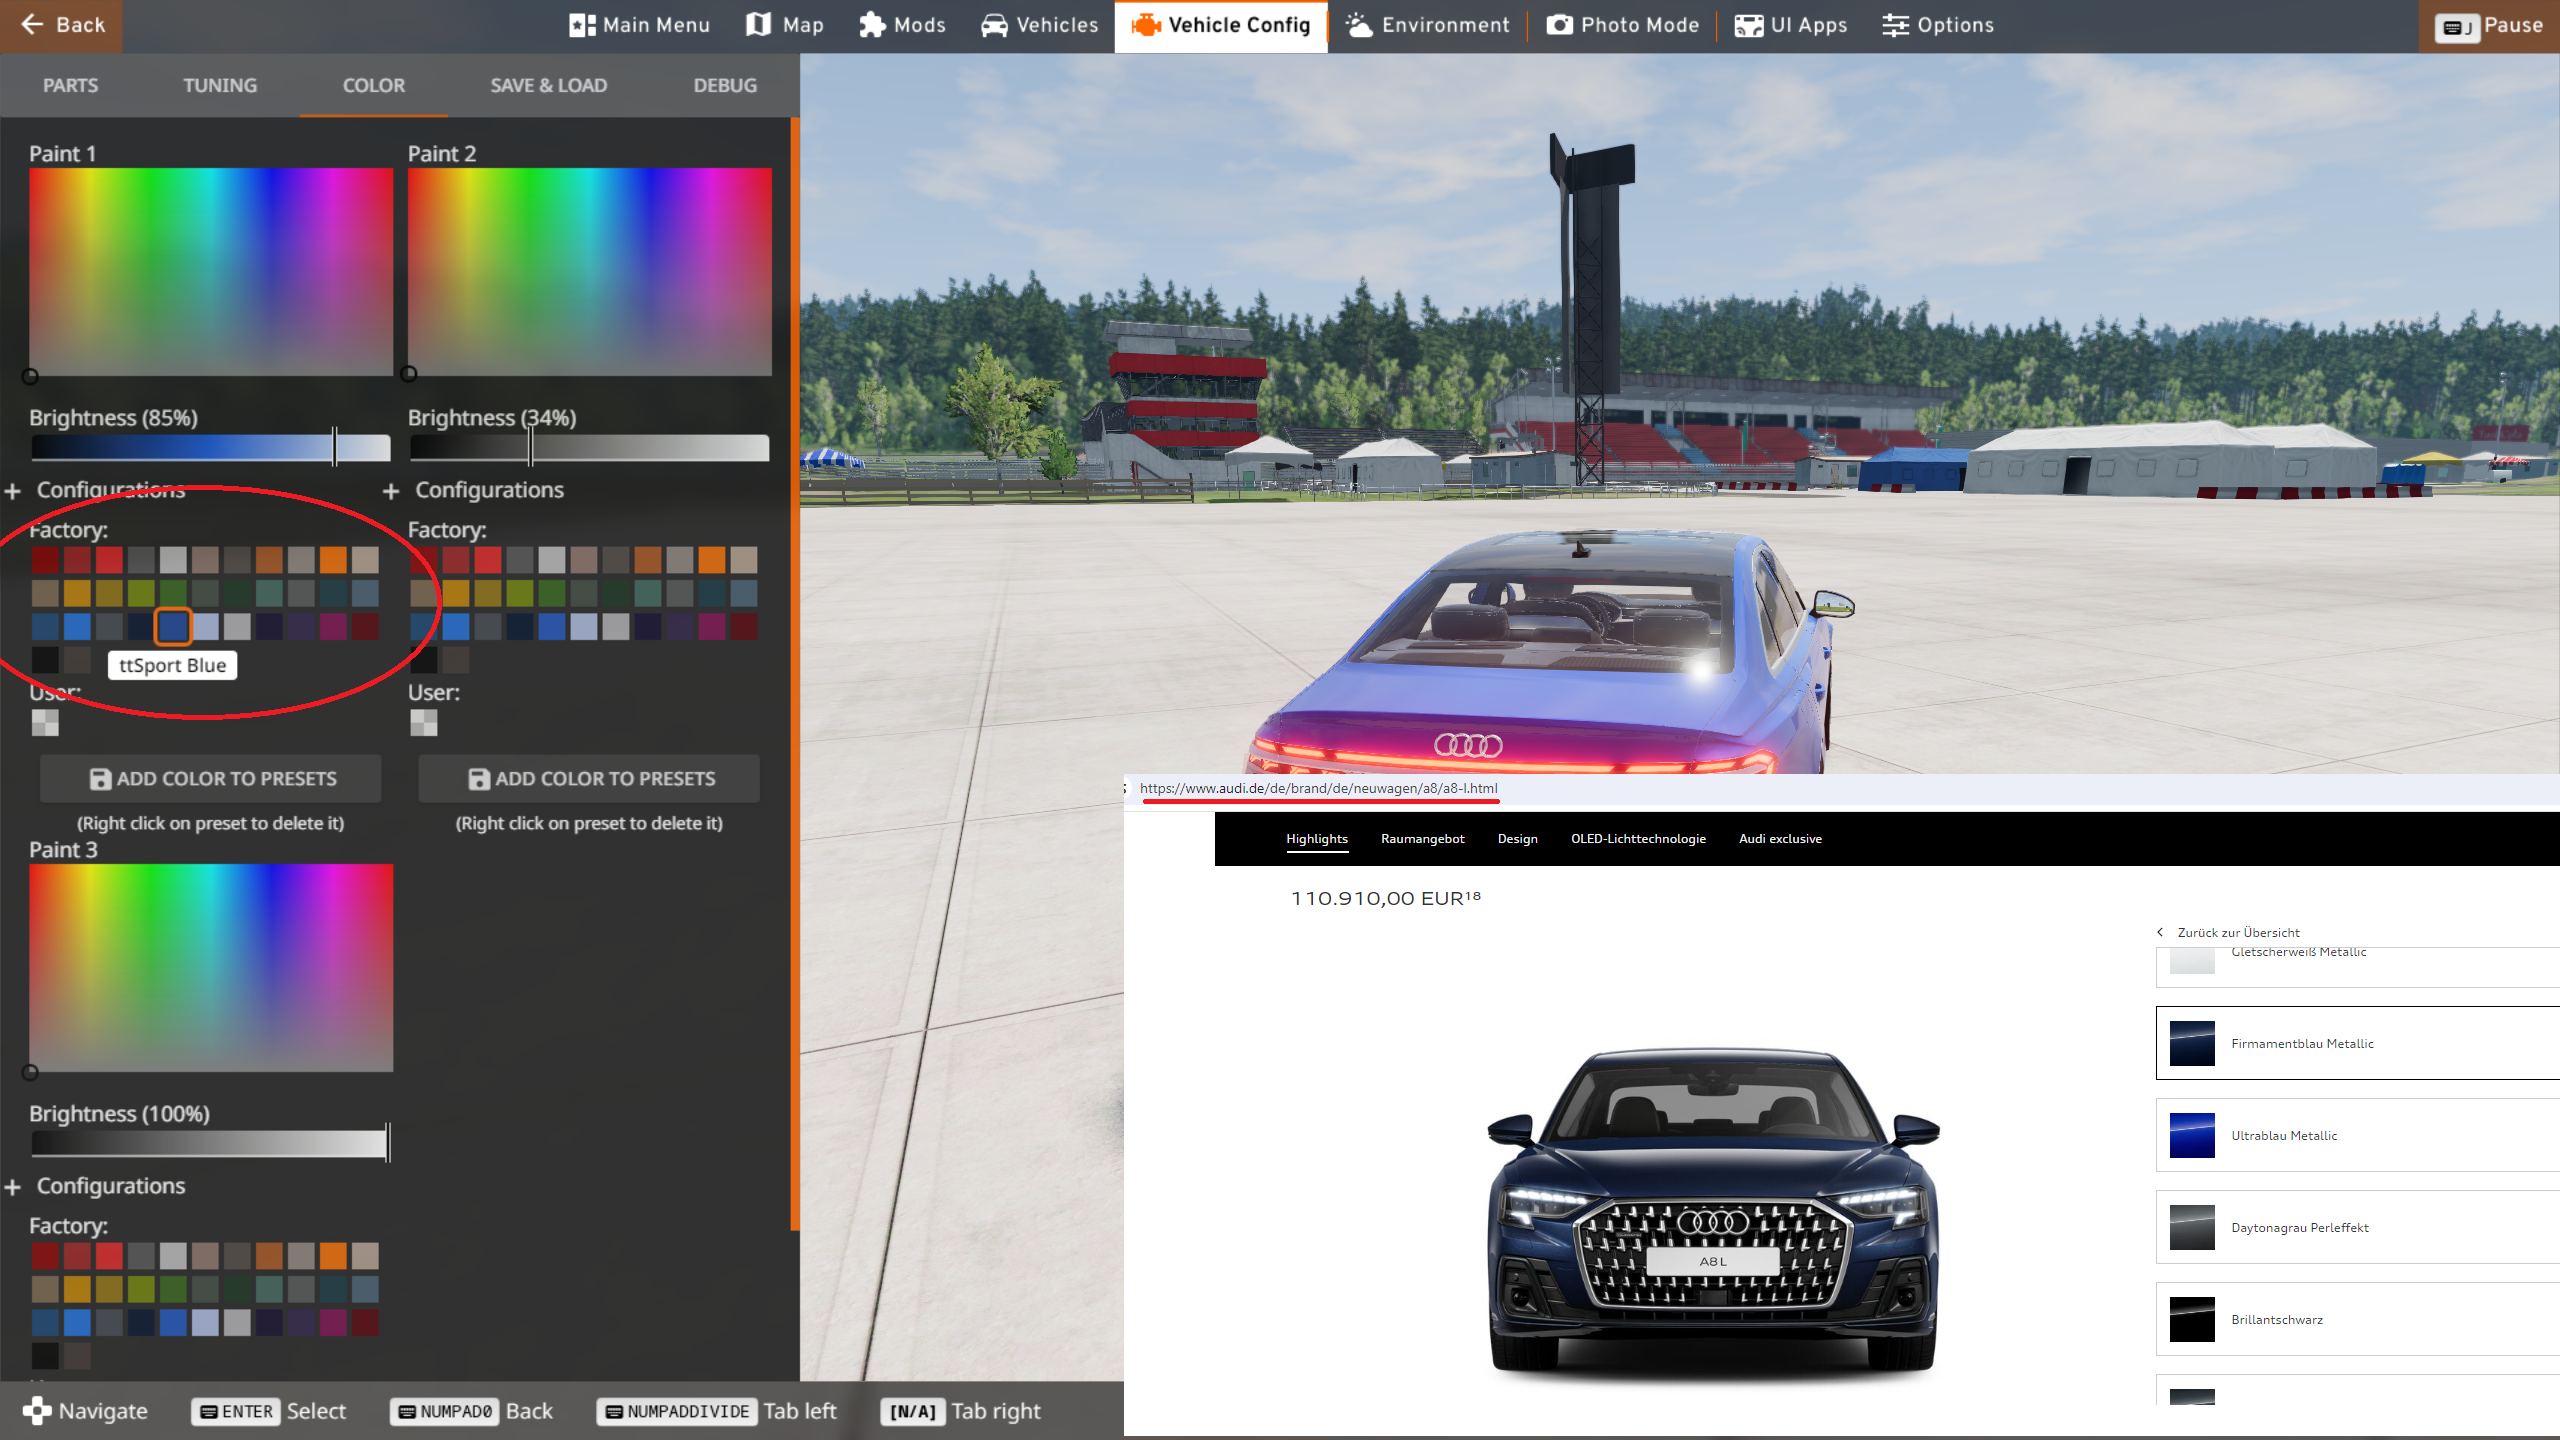Select Ultrablau Metallic paint option
Viewport: 2560px width, 1440px height.
(2357, 1135)
